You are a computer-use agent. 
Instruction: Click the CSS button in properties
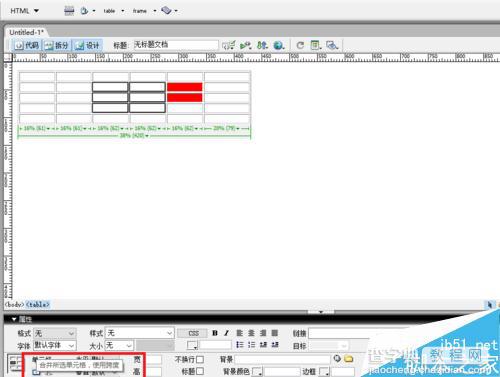click(x=193, y=333)
